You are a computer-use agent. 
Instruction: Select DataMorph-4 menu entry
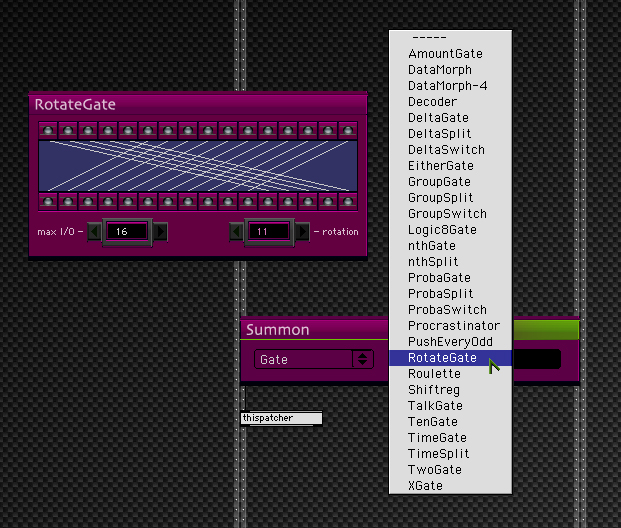coord(448,86)
